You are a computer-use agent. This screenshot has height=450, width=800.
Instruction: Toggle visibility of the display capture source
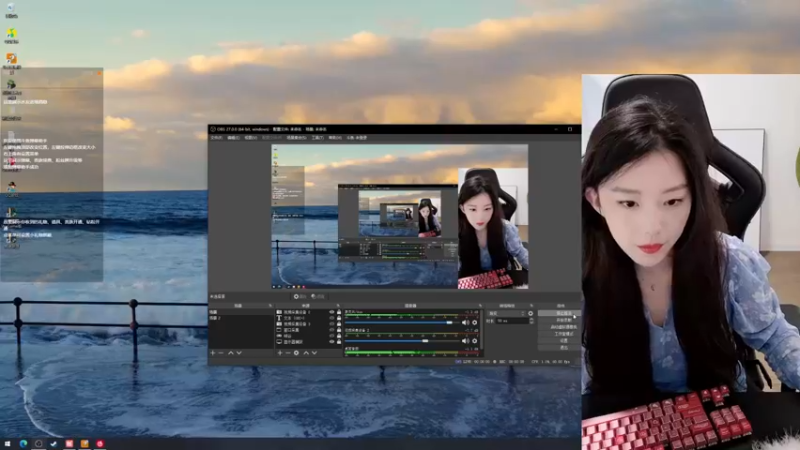point(332,341)
